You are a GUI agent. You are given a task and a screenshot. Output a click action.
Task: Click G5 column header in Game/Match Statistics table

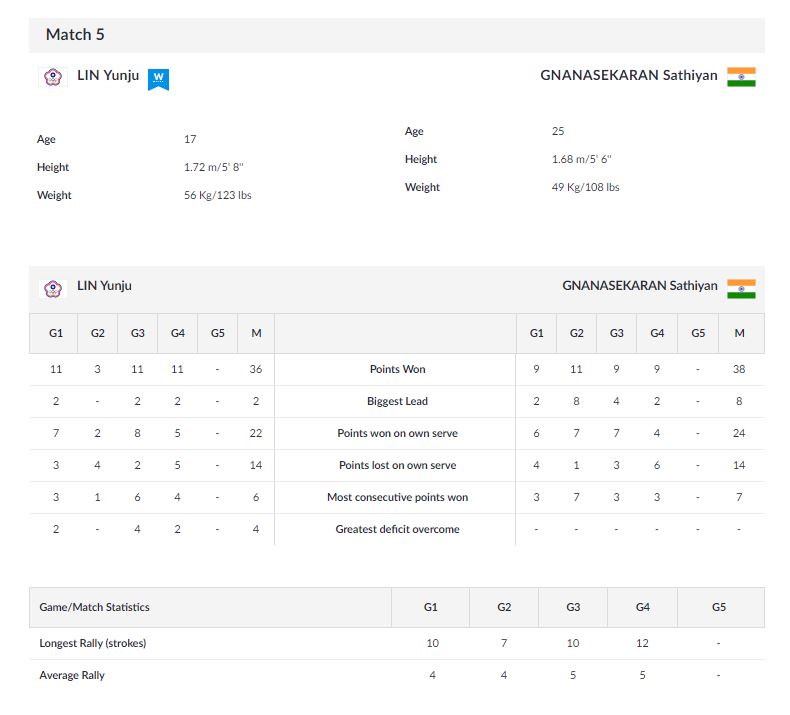(719, 607)
